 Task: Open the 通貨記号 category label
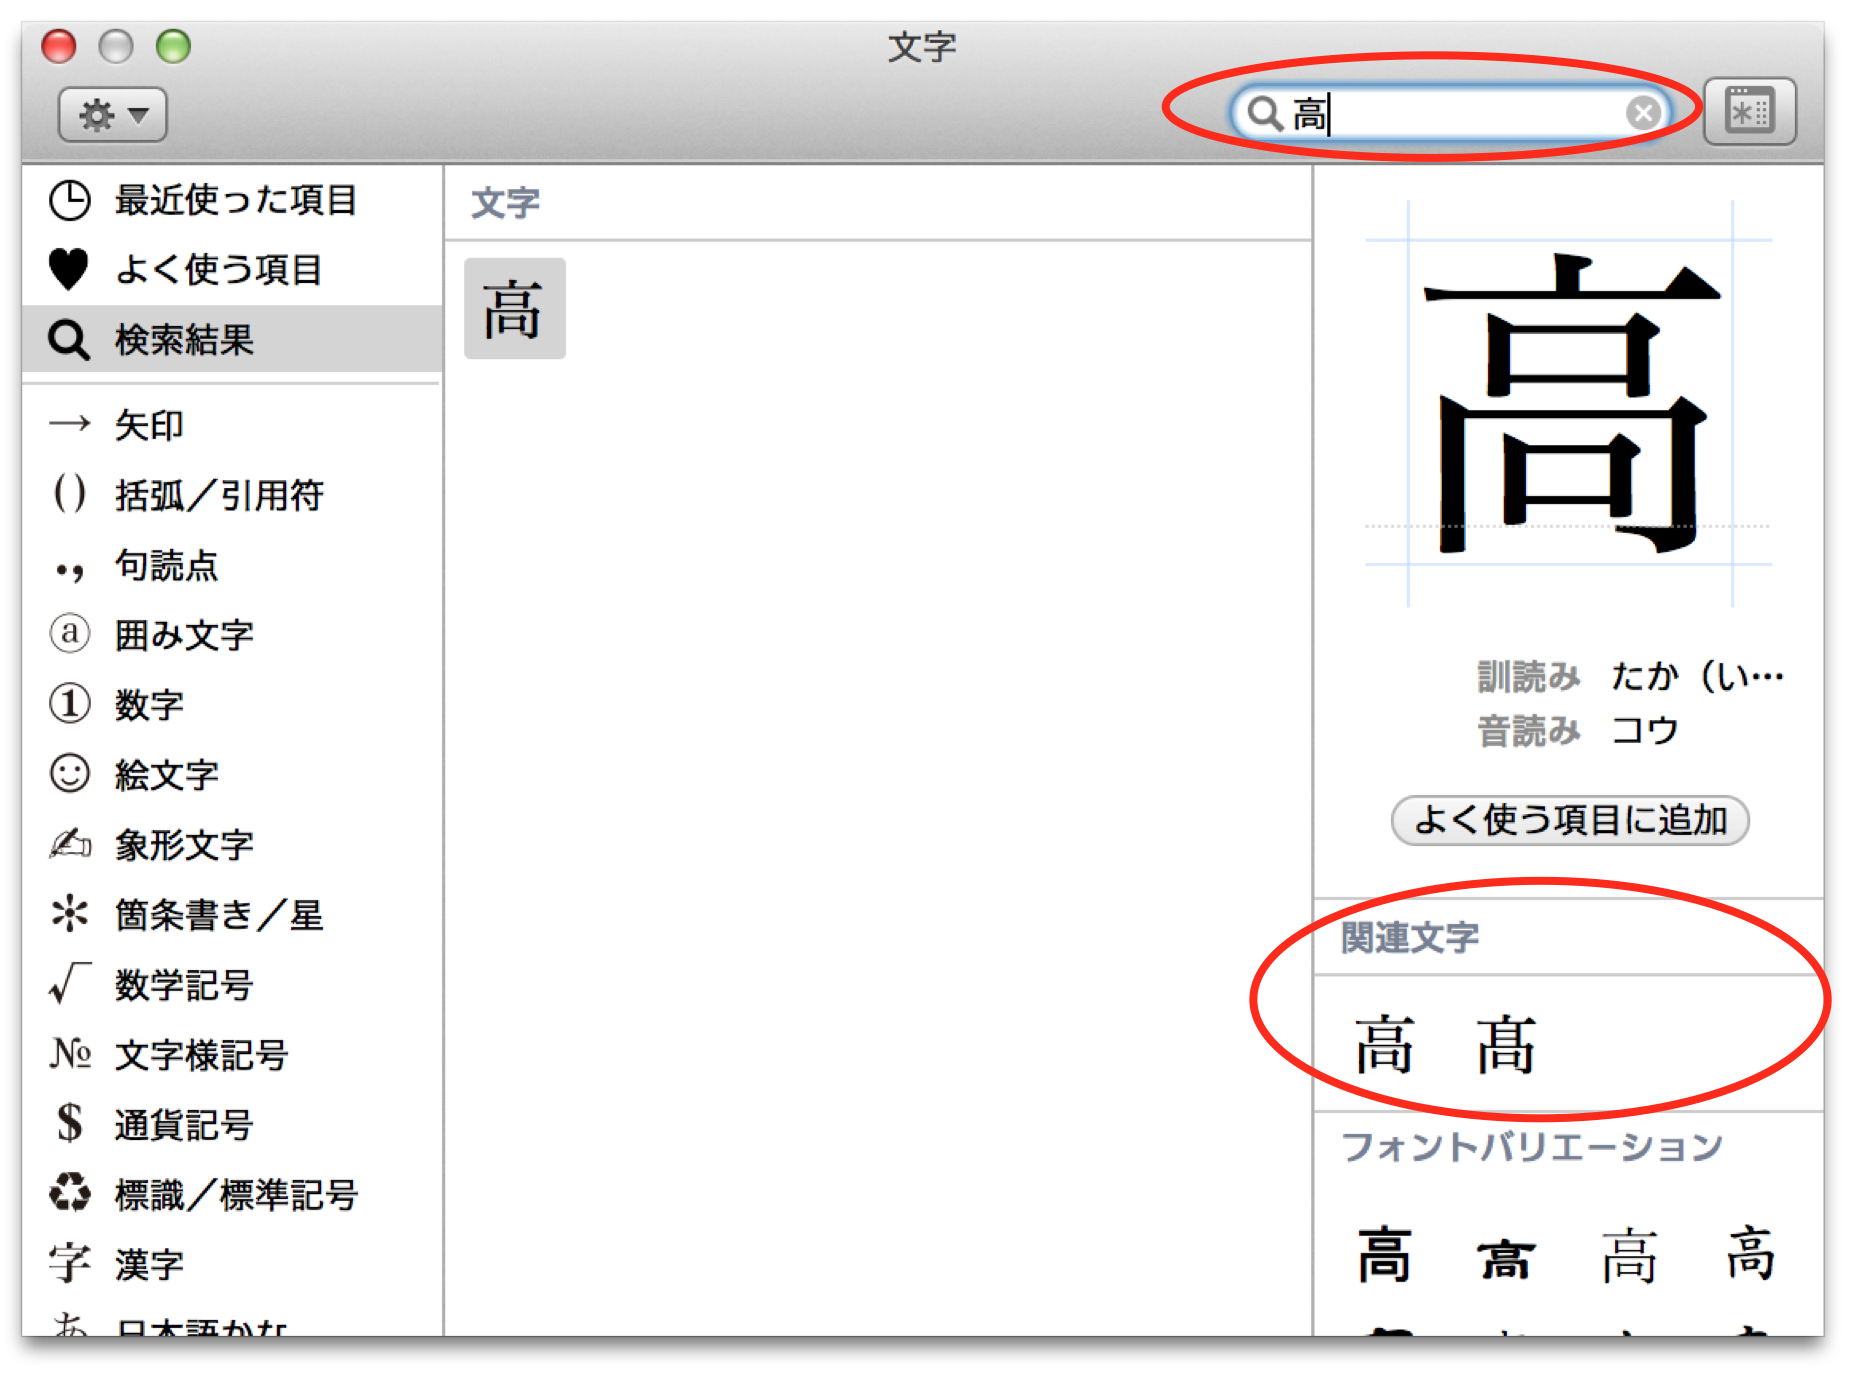coord(184,1125)
